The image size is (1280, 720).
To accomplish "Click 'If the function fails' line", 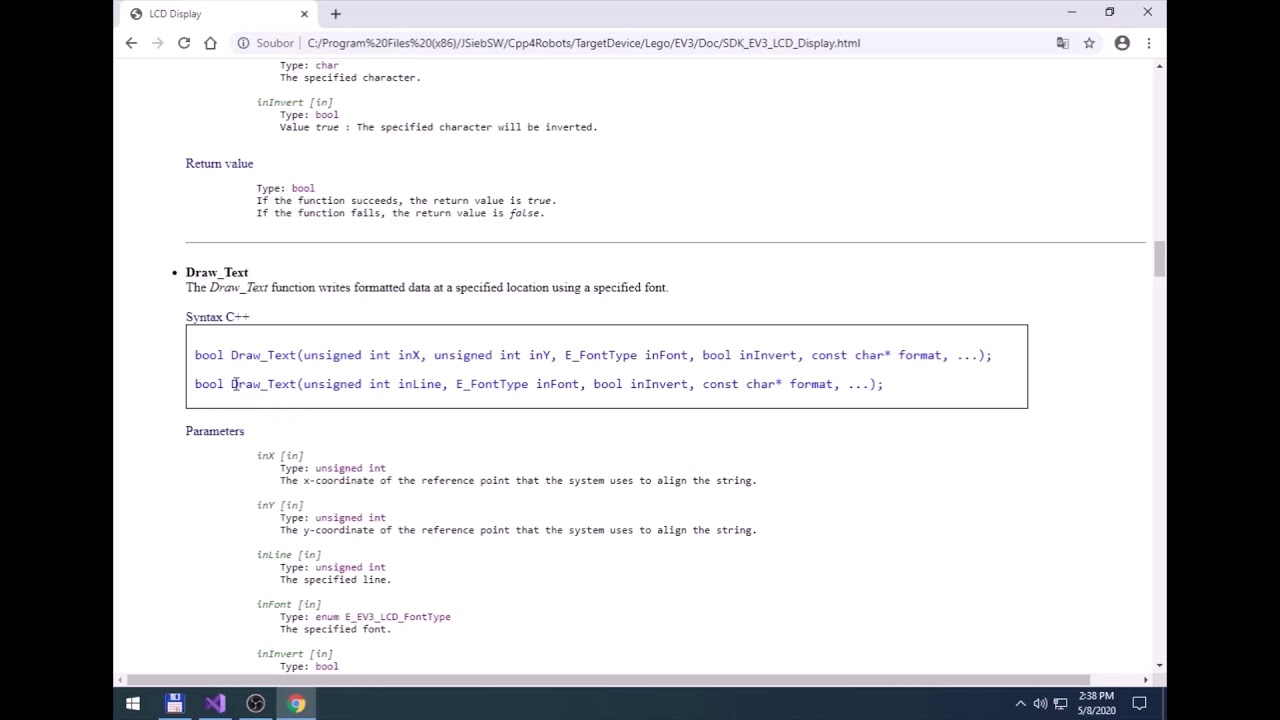I will tap(400, 213).
